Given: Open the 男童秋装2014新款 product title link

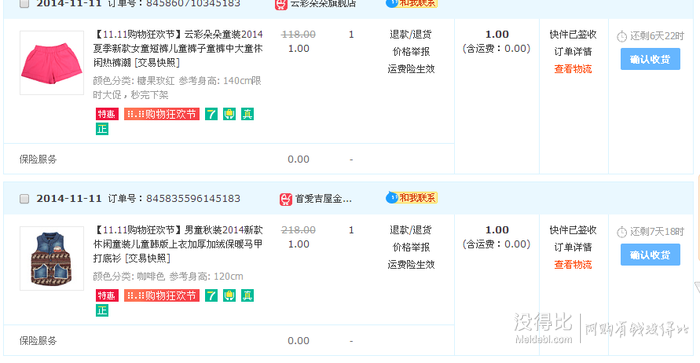Looking at the screenshot, I should point(178,244).
